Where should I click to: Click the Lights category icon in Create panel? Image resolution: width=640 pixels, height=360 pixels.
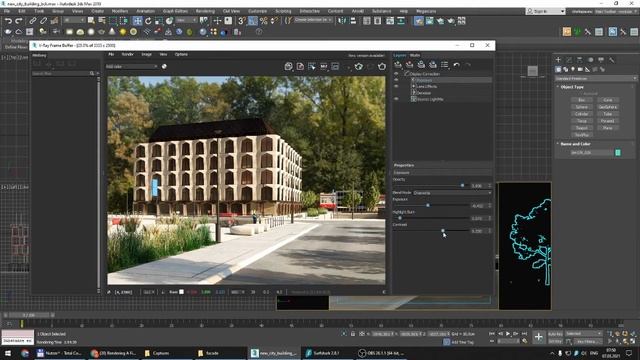click(x=573, y=69)
